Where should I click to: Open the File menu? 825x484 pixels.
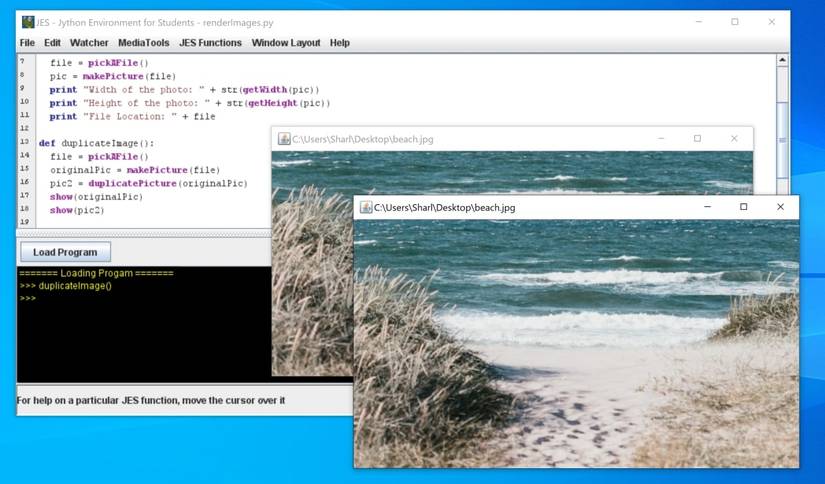(27, 43)
